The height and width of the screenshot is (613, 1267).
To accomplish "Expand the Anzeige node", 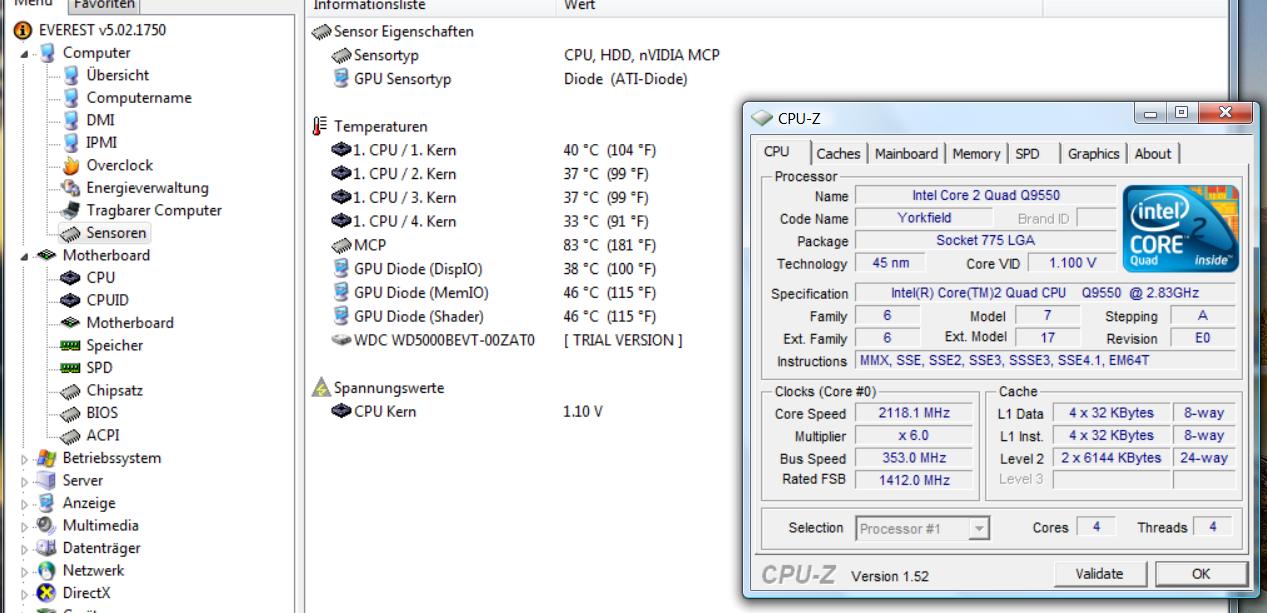I will [x=27, y=503].
